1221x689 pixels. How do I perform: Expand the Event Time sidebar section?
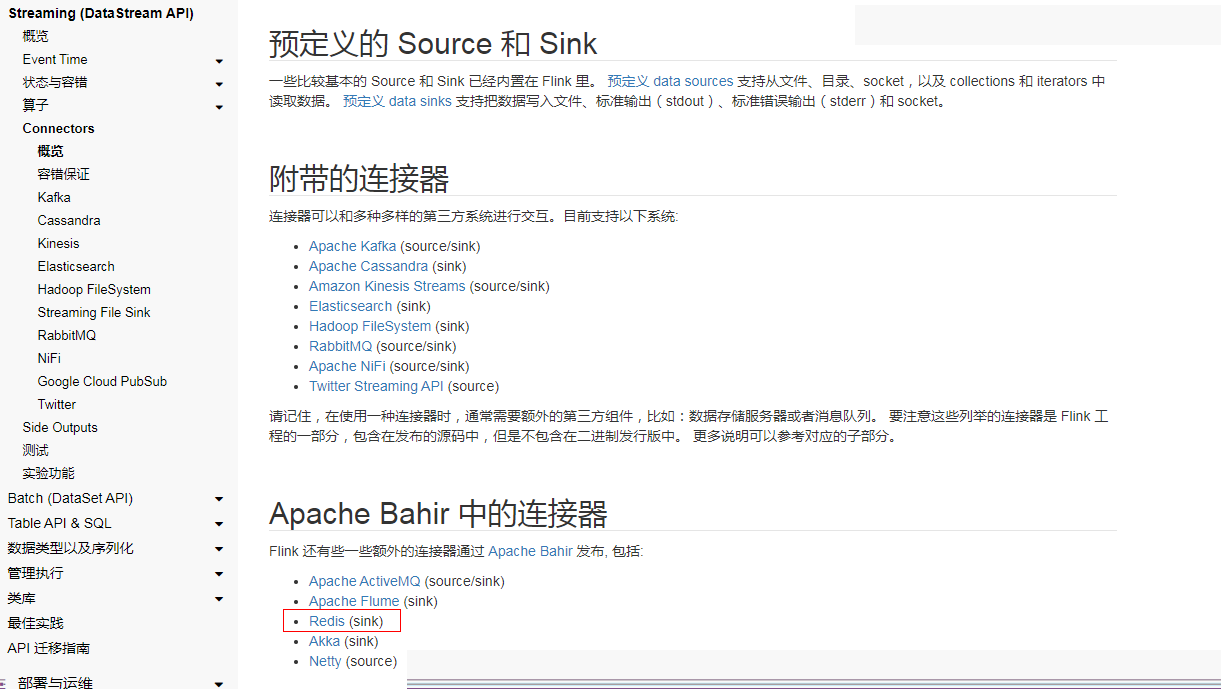tap(219, 62)
